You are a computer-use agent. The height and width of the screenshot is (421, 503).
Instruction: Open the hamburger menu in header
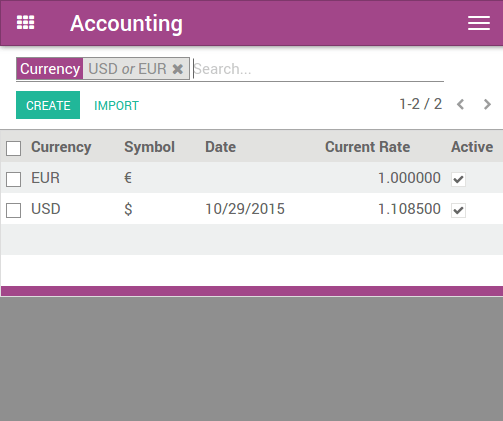479,23
